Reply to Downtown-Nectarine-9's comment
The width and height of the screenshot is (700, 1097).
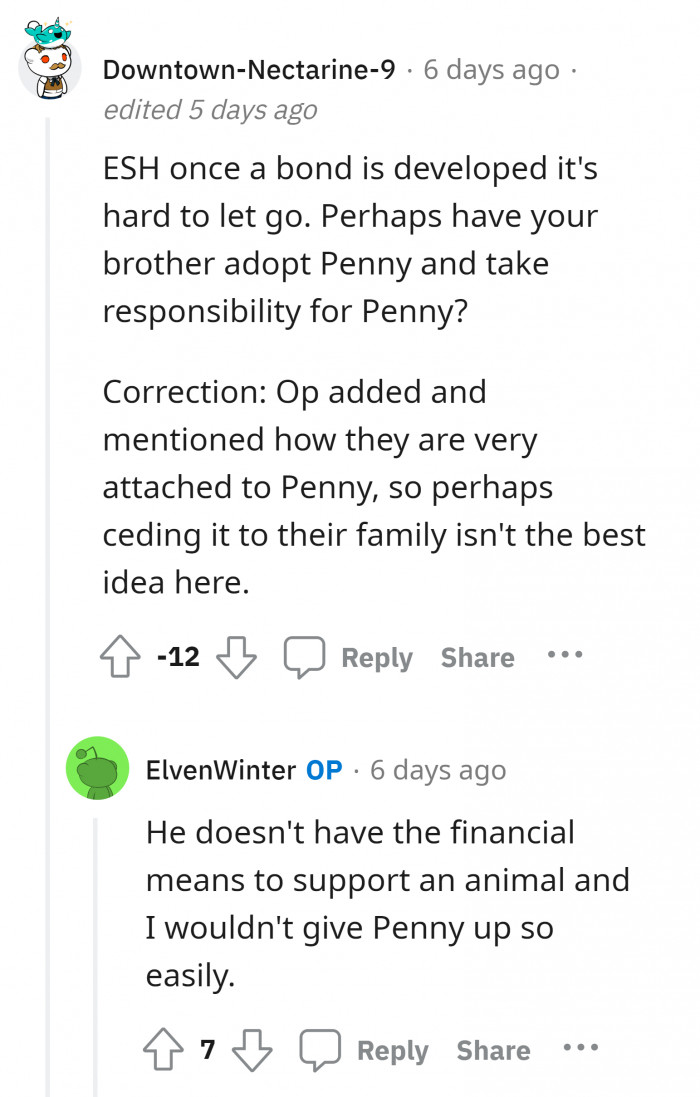click(x=377, y=657)
